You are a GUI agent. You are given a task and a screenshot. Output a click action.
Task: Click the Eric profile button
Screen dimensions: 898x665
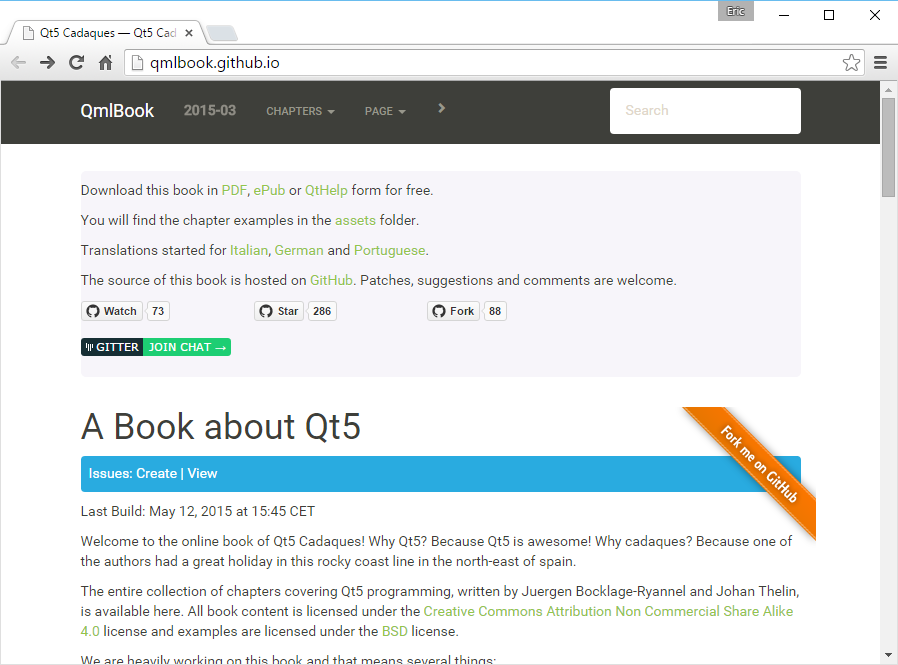pos(735,11)
